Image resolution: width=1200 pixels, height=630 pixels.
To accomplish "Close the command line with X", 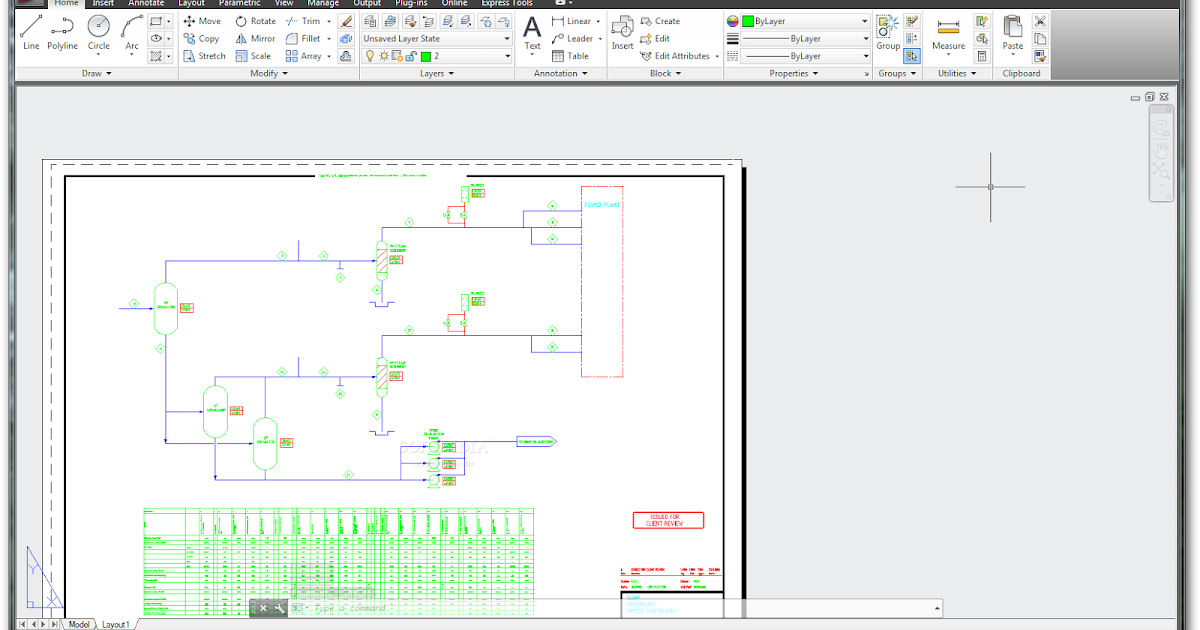I will [x=264, y=608].
